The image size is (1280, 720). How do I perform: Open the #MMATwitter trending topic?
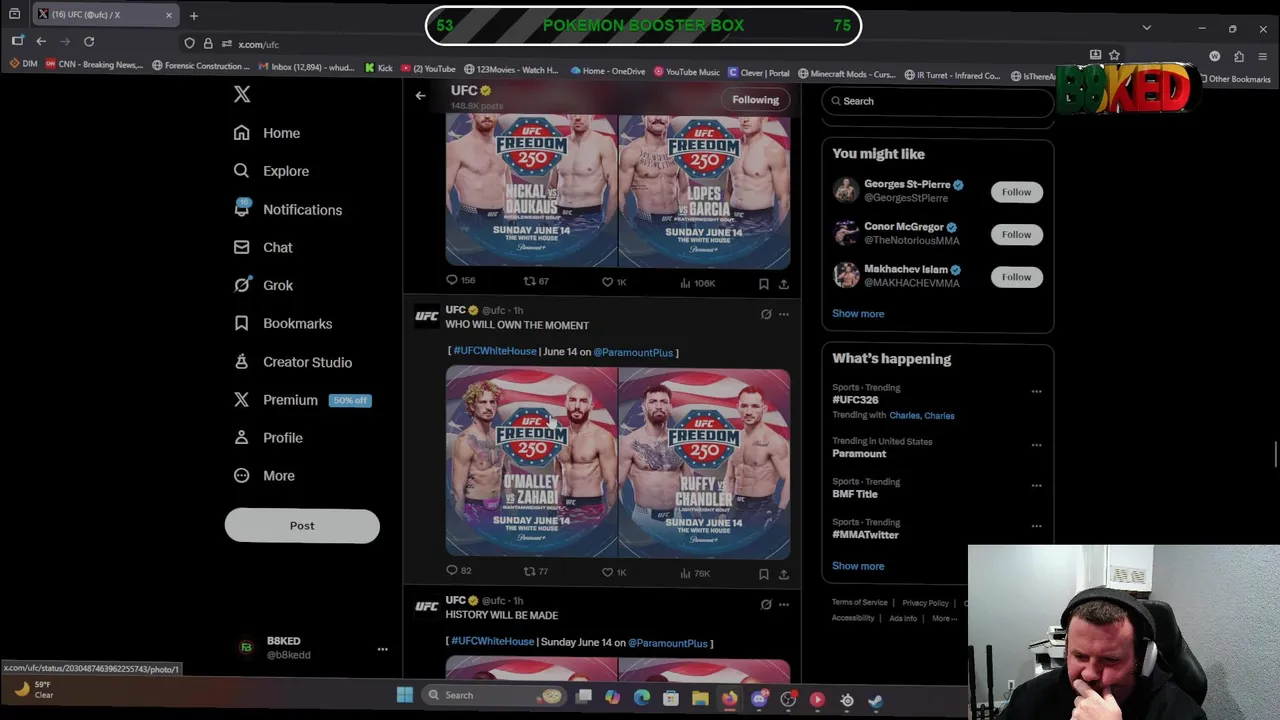tap(865, 535)
